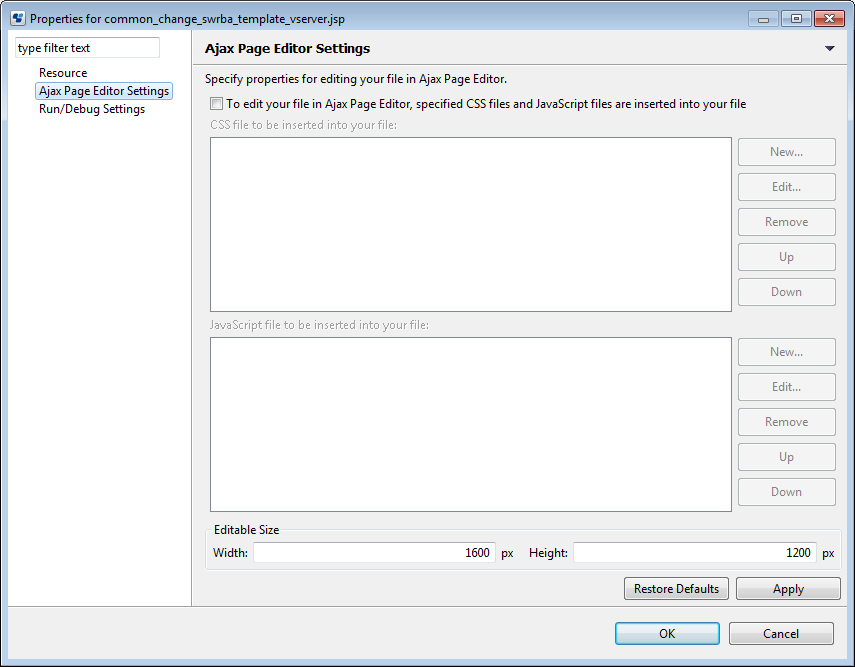Click the empty JavaScript file list box

click(x=471, y=424)
